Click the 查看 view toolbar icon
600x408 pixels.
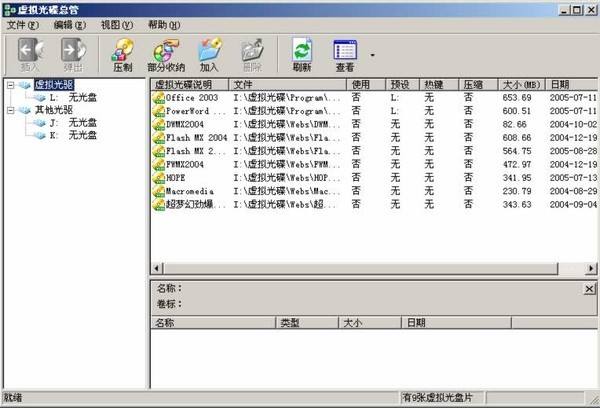tap(345, 50)
